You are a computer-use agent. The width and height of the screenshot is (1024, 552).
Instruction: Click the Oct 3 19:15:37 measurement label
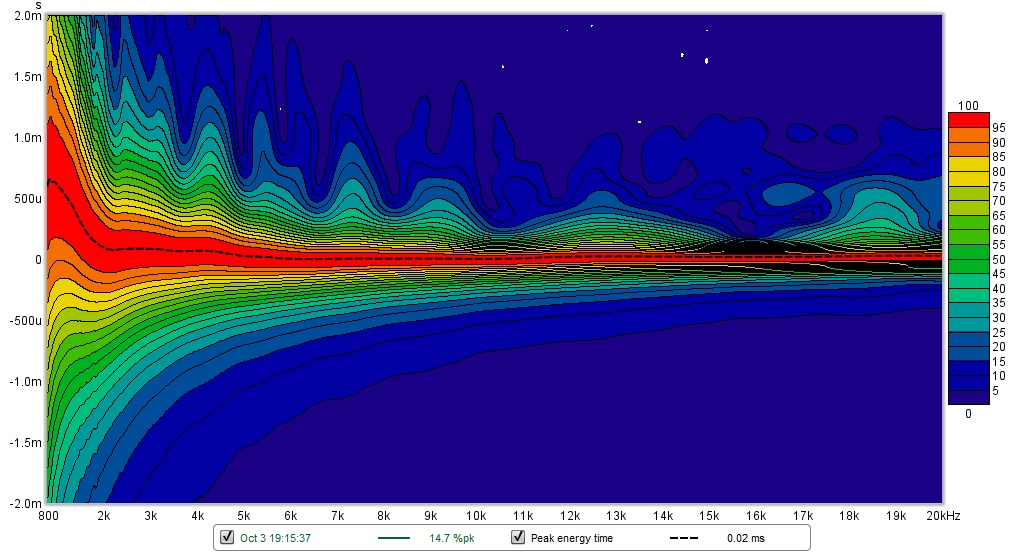point(276,538)
